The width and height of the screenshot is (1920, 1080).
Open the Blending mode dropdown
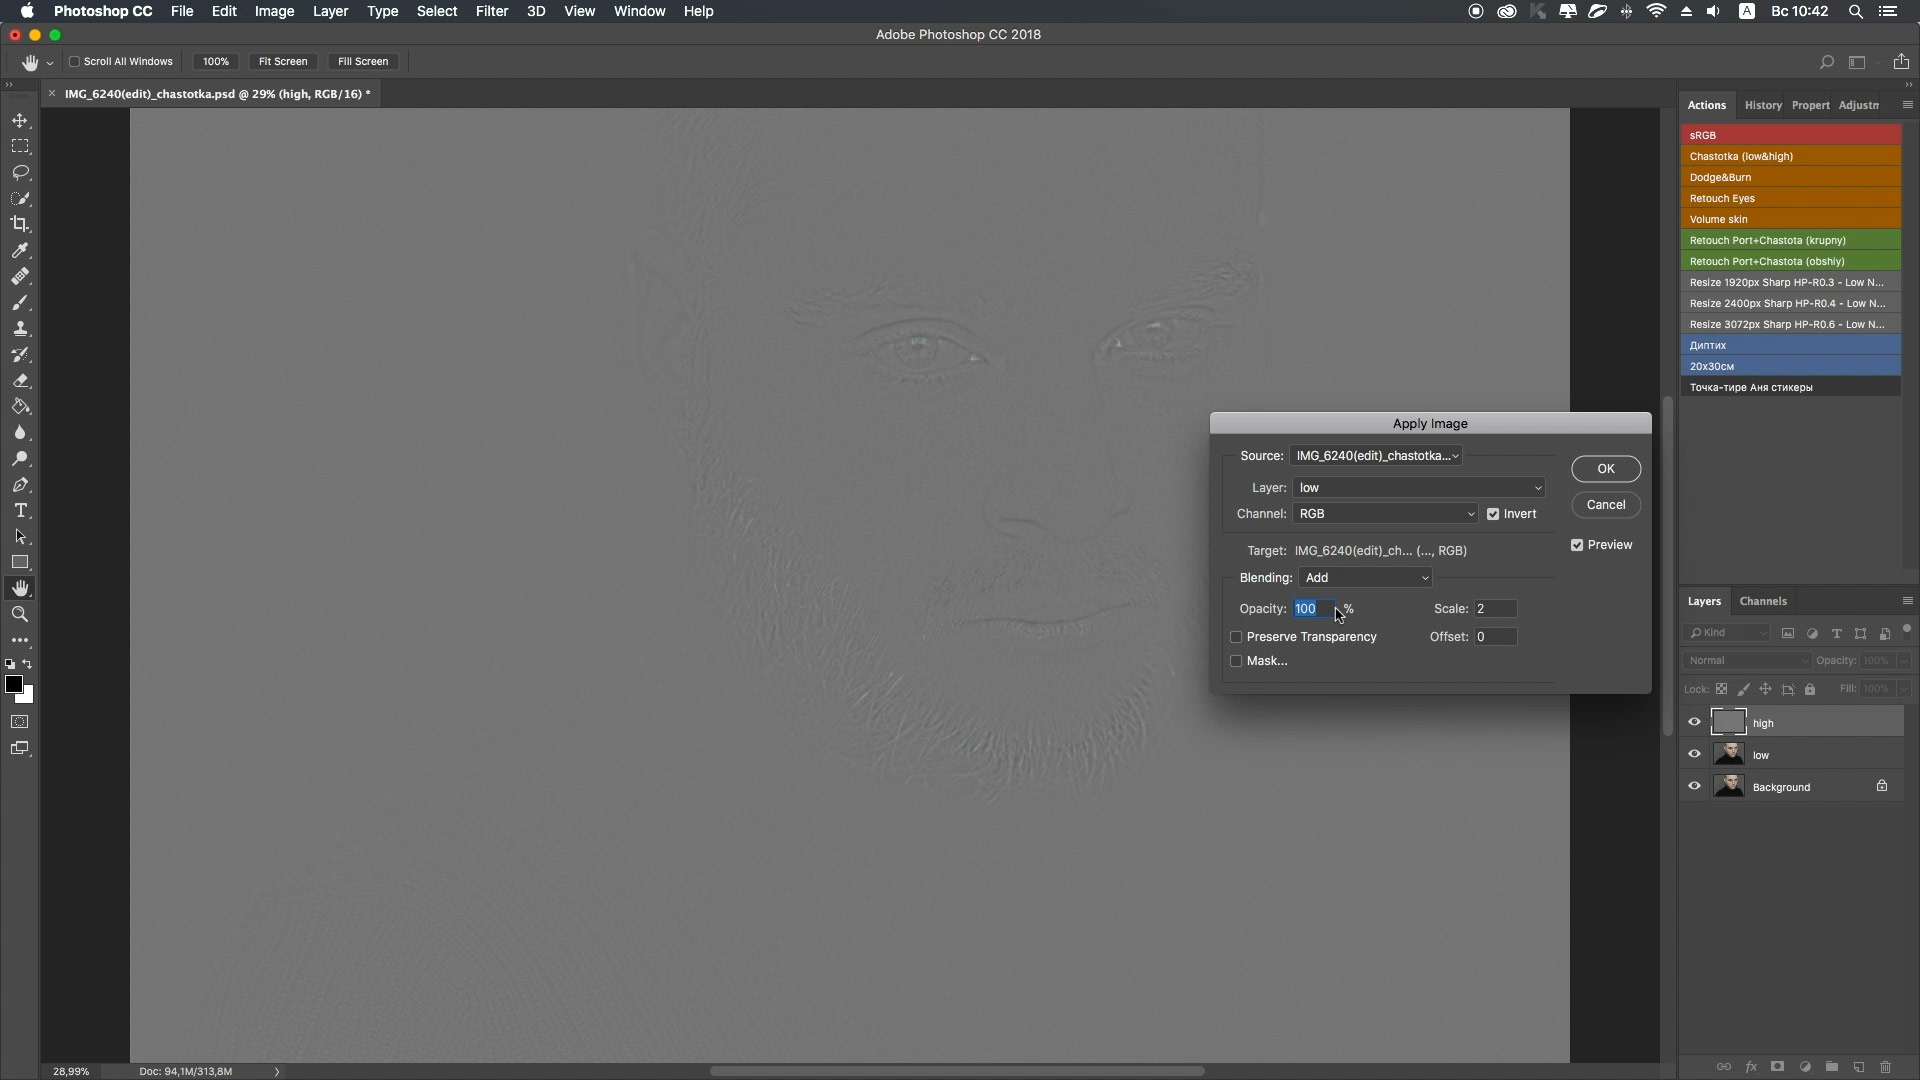coord(1365,578)
